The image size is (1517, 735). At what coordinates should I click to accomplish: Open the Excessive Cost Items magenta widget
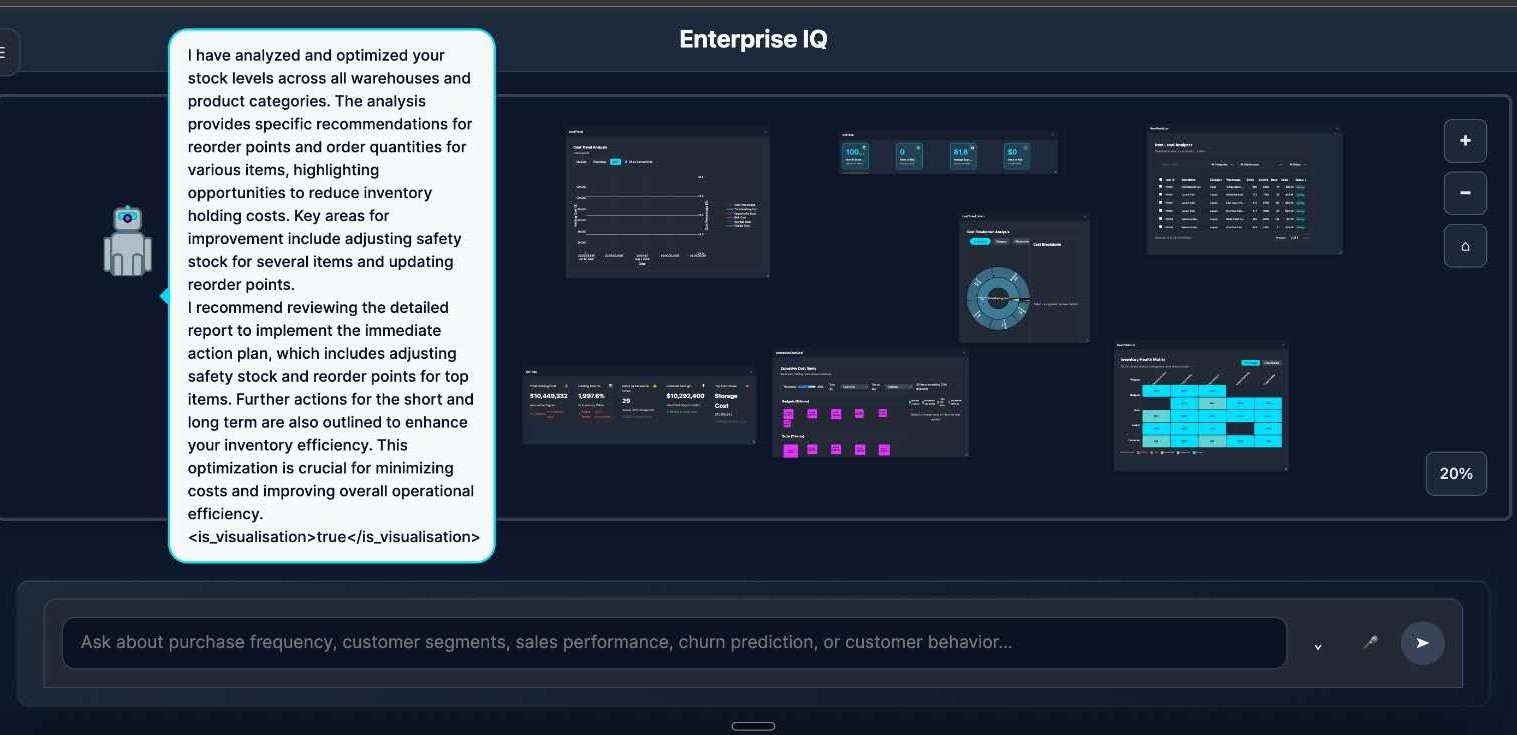tap(869, 404)
